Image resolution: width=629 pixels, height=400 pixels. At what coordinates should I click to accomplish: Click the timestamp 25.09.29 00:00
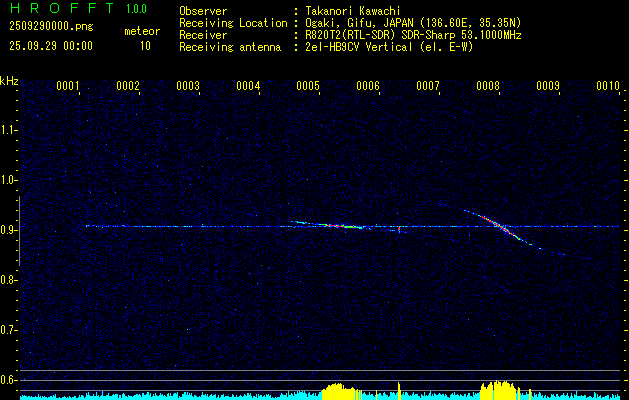click(51, 46)
